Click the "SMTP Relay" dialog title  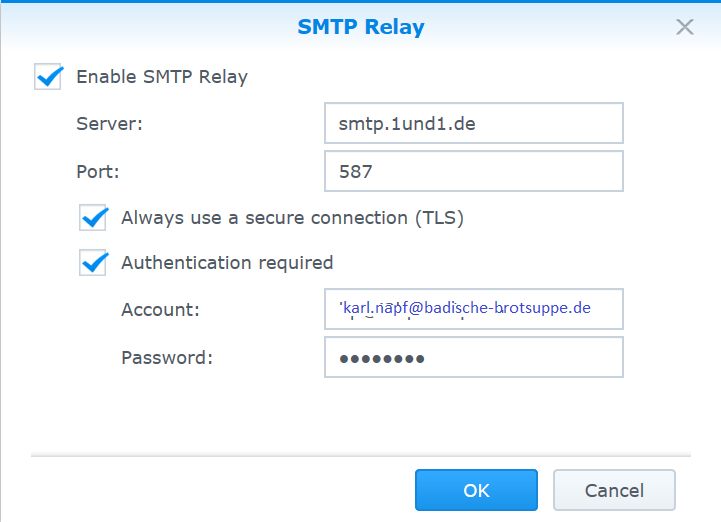(x=360, y=27)
